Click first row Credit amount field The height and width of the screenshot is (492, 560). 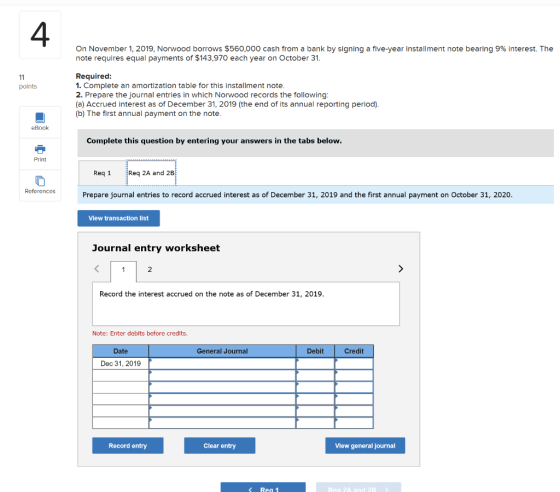click(354, 363)
